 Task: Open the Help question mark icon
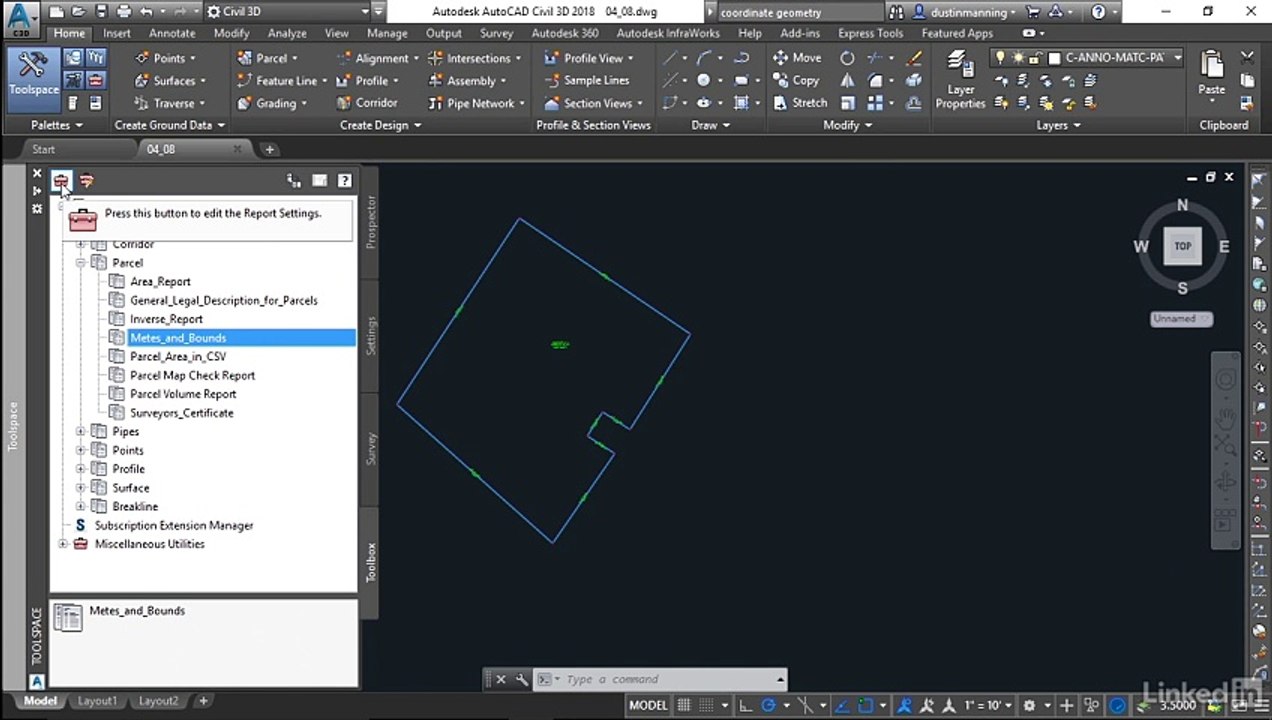coord(1099,12)
